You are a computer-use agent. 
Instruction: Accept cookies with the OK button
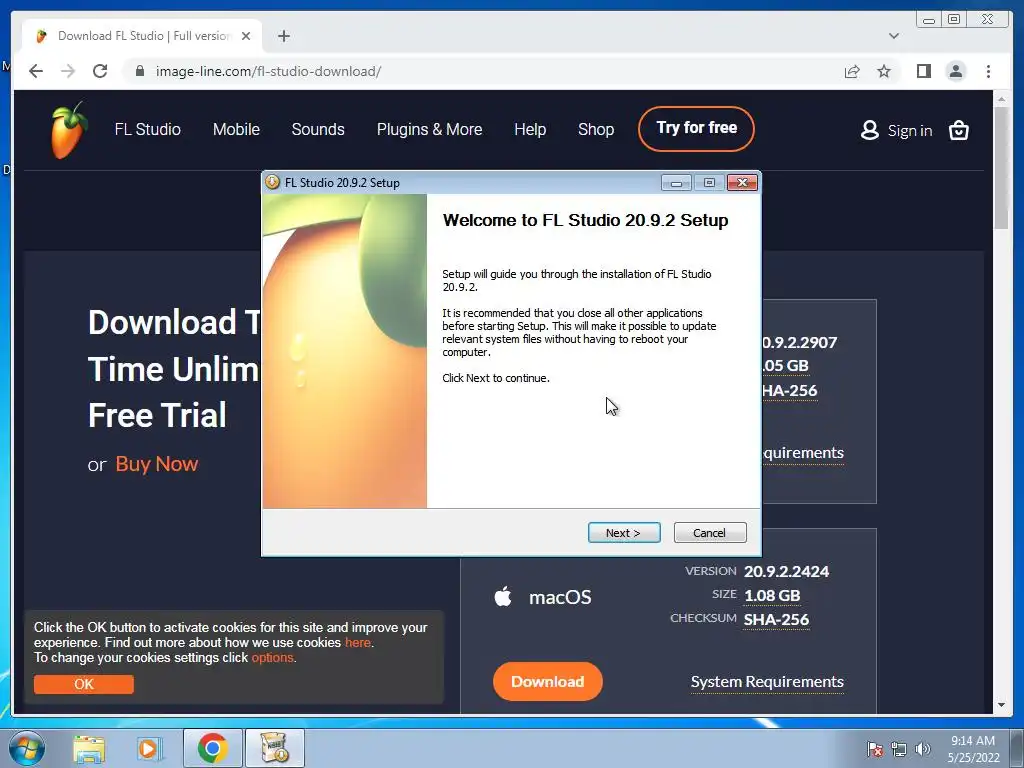pyautogui.click(x=84, y=684)
